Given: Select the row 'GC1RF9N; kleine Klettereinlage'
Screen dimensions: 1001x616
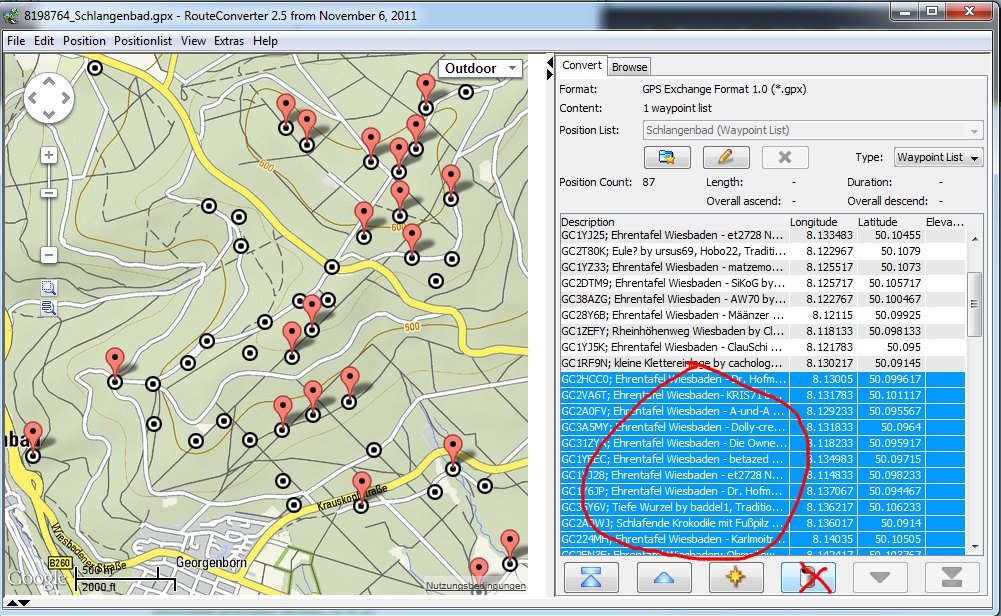Looking at the screenshot, I should [763, 363].
